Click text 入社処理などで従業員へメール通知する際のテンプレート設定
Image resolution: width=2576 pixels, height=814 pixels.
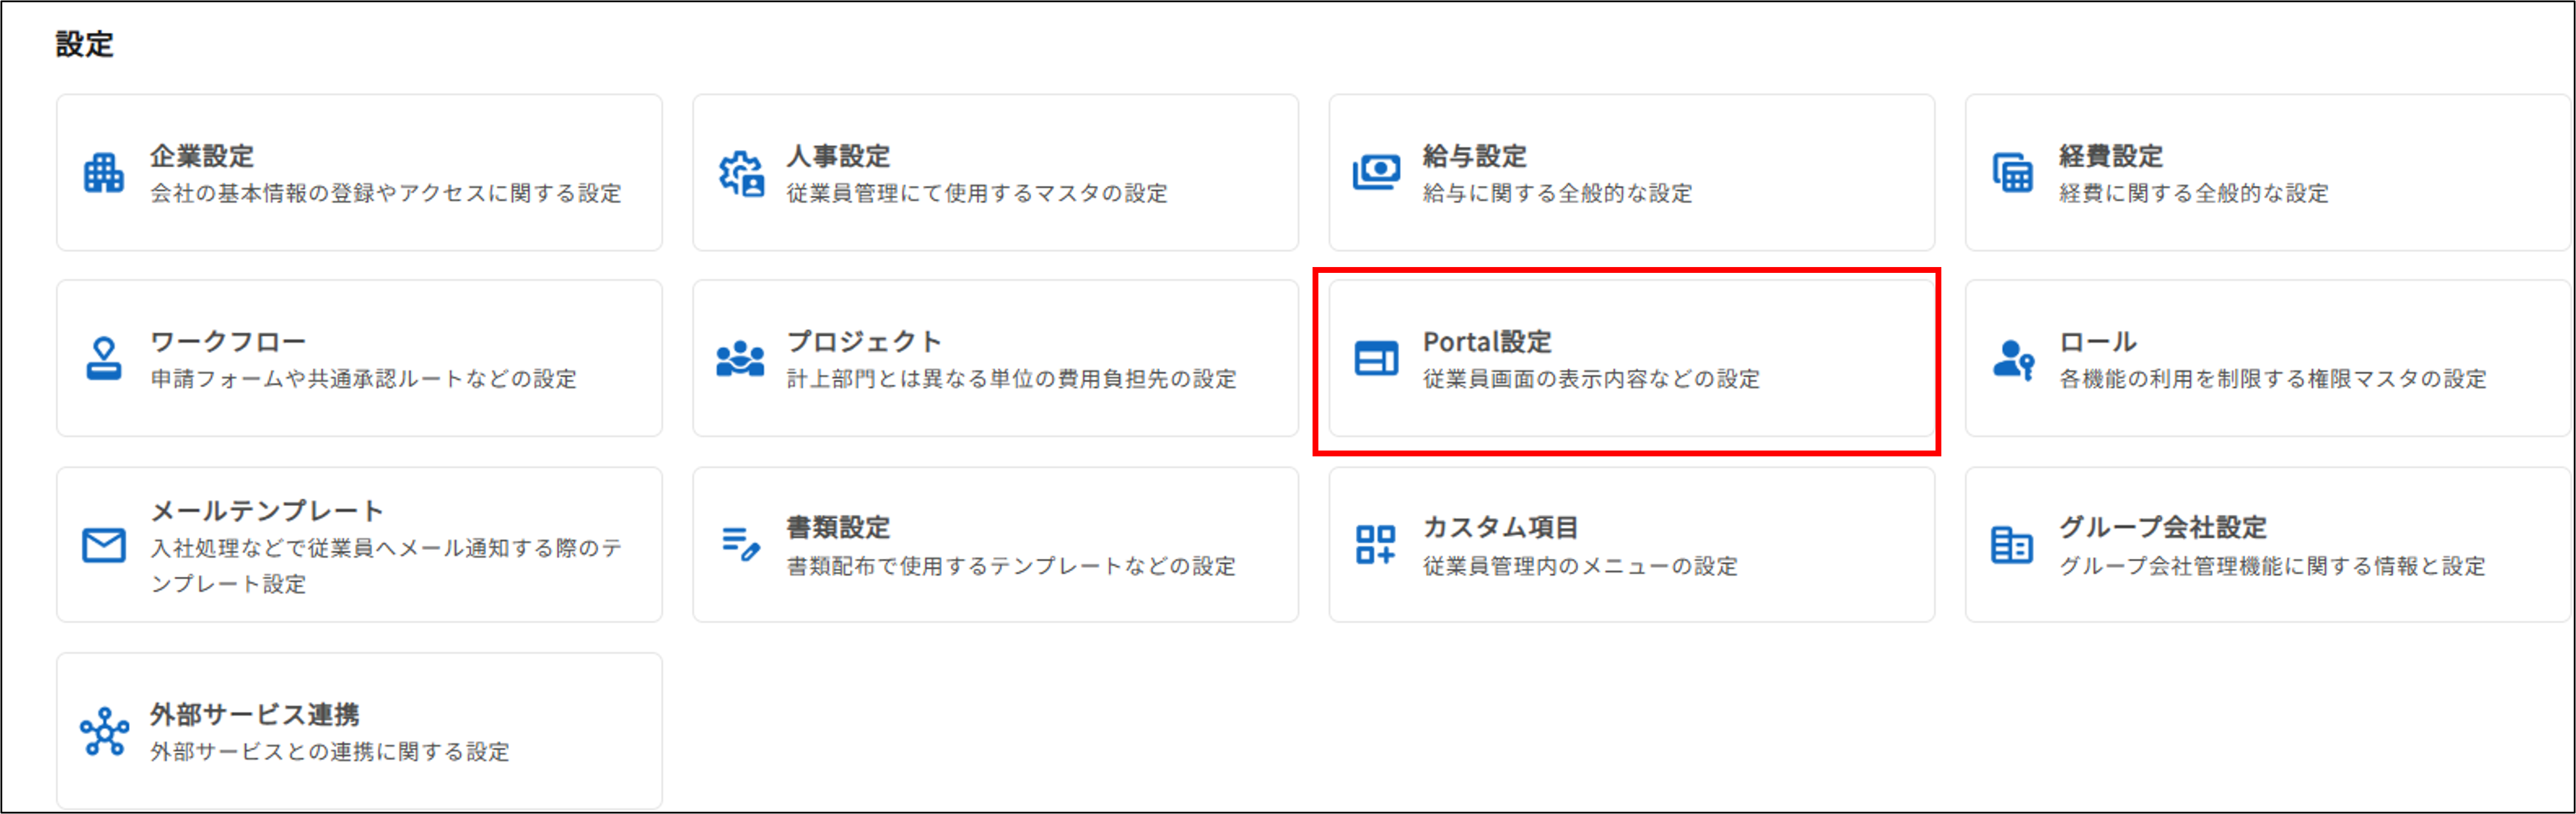pyautogui.click(x=386, y=566)
